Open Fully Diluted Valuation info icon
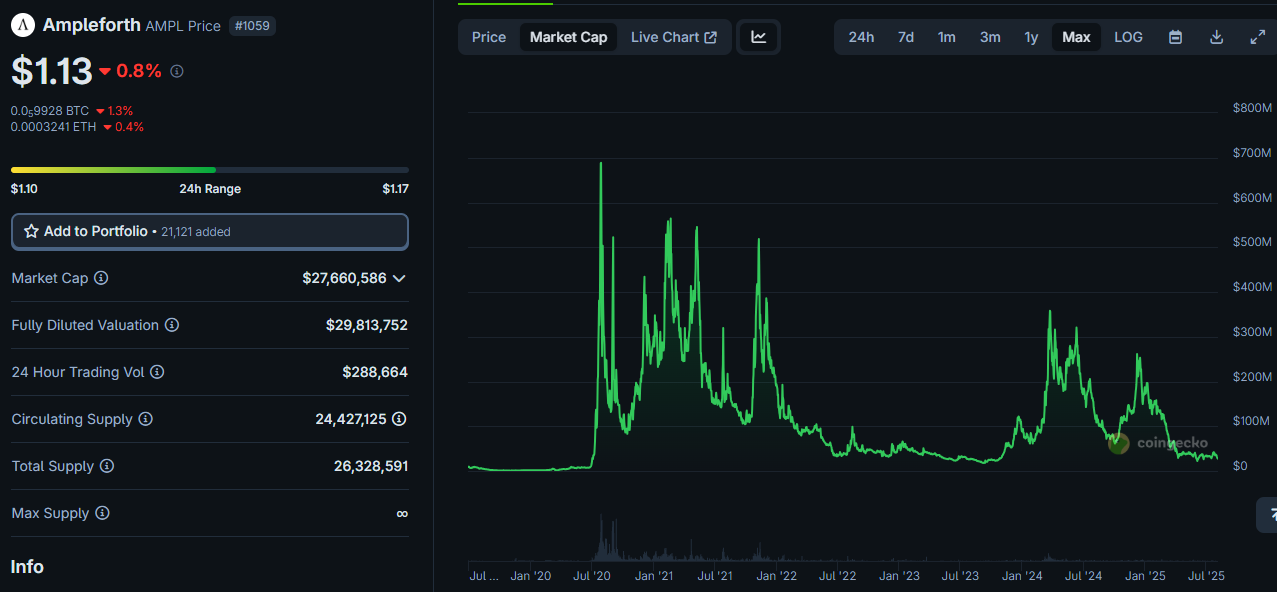 [x=172, y=325]
